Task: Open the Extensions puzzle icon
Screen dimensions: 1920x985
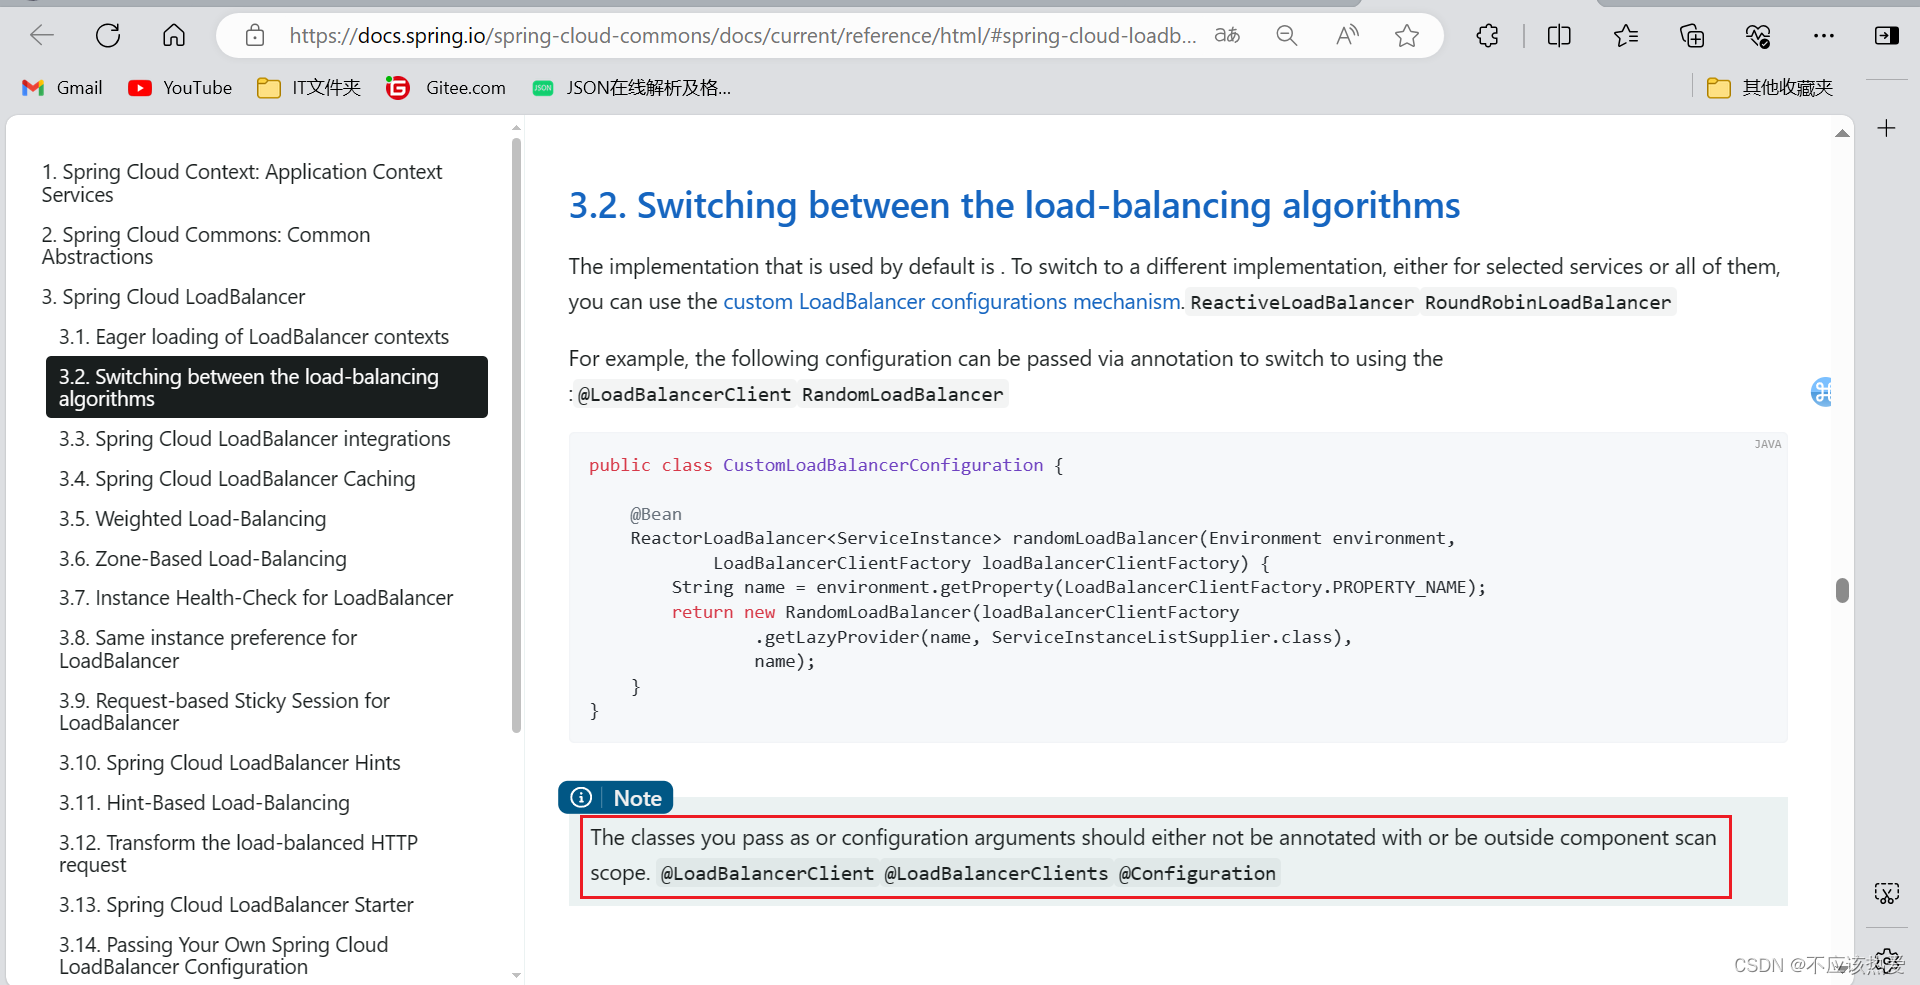Action: [x=1487, y=35]
